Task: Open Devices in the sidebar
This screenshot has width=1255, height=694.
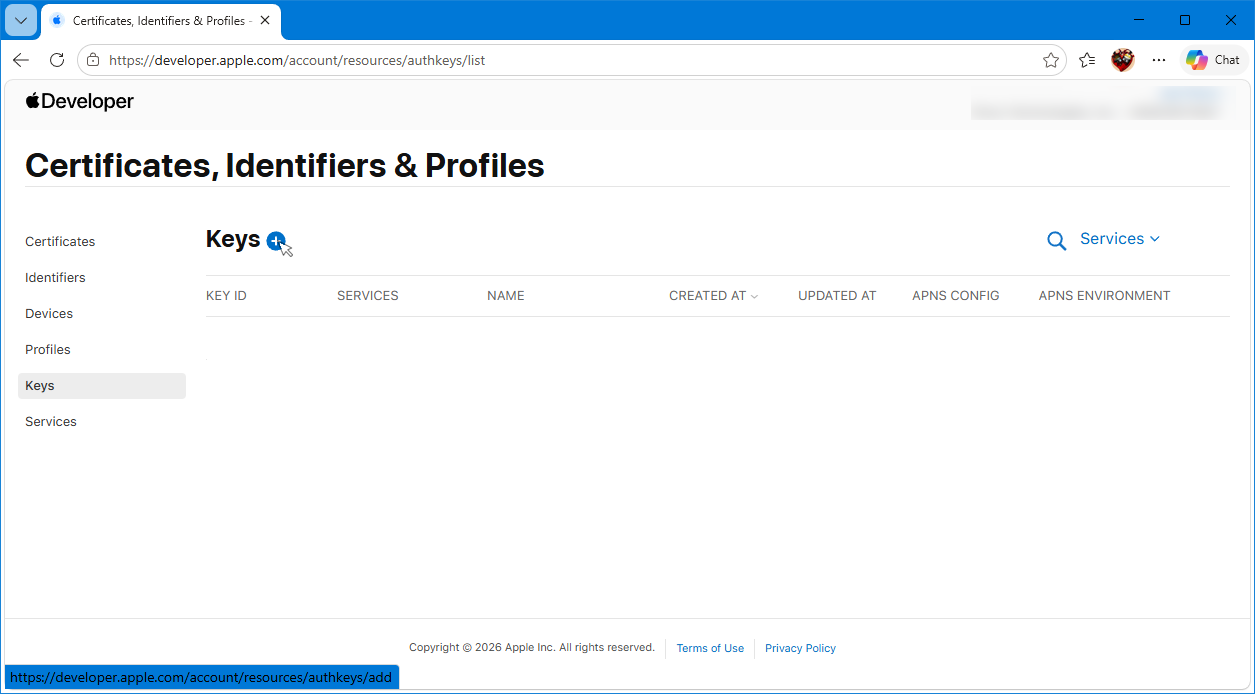Action: point(49,314)
